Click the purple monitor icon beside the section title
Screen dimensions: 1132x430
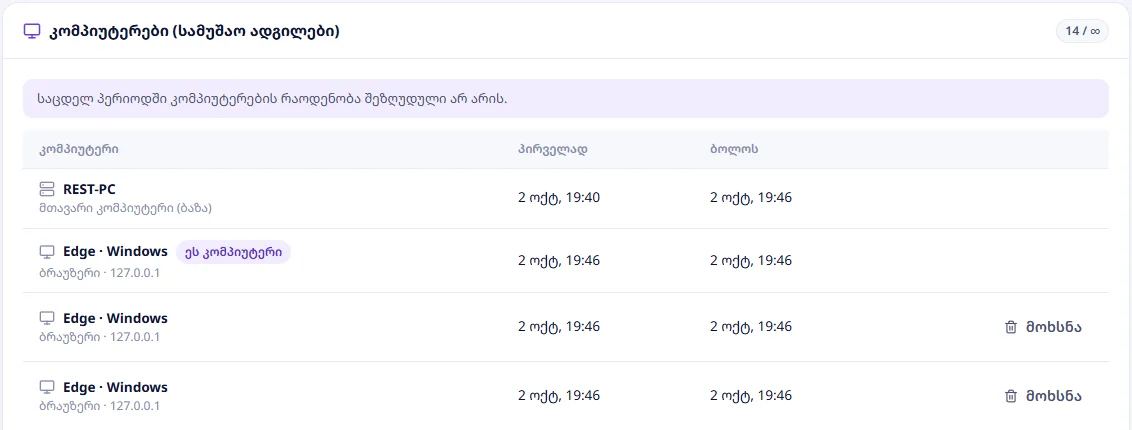pyautogui.click(x=31, y=32)
